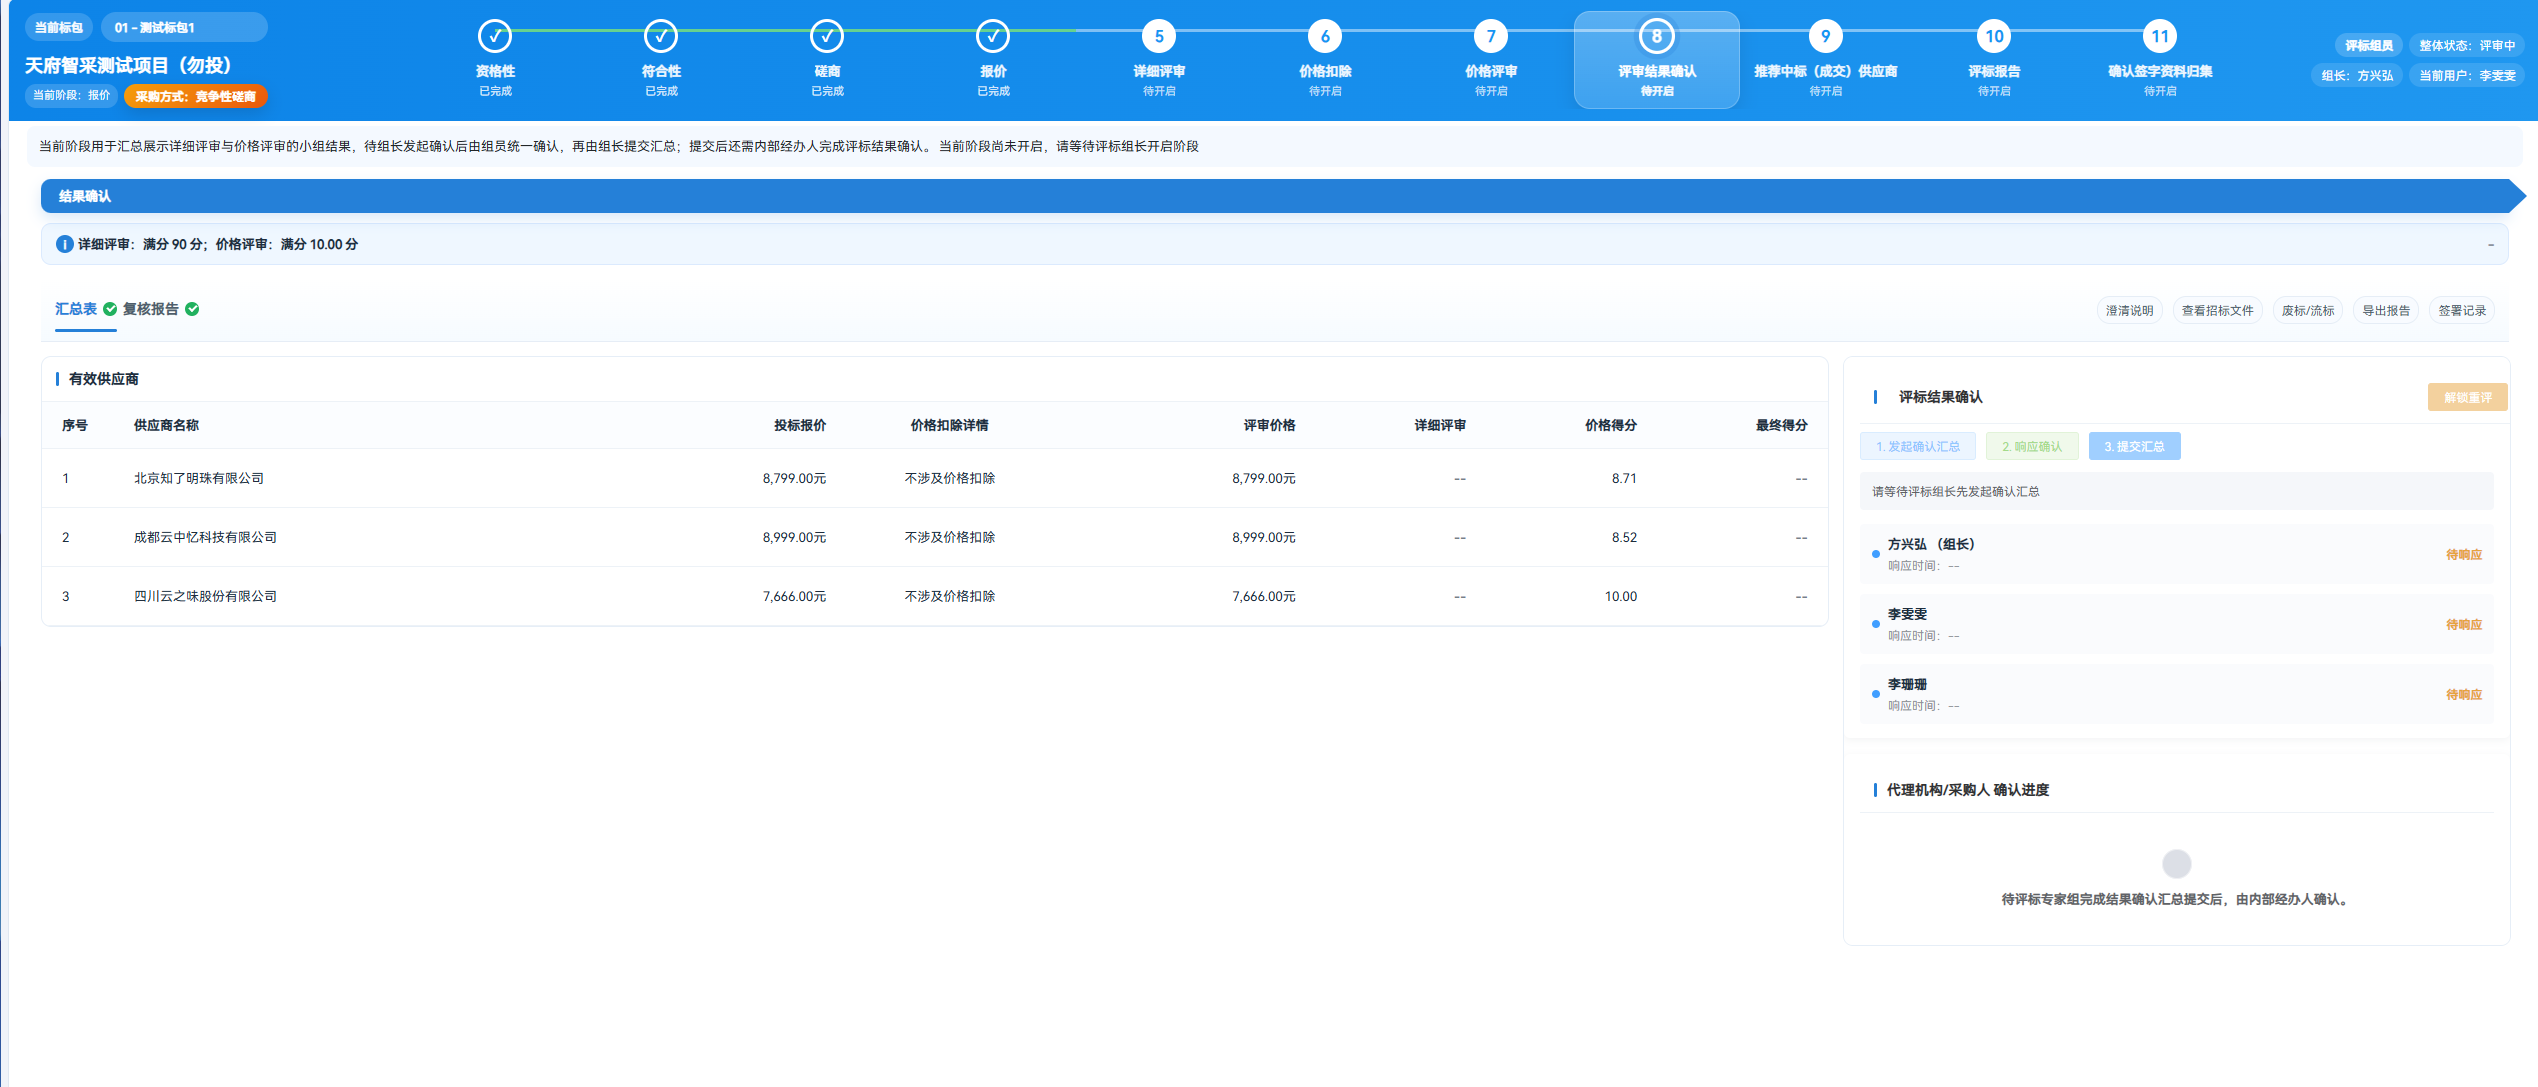Open the 01-测试标包1 package selector
Image resolution: width=2538 pixels, height=1087 pixels.
[x=184, y=27]
